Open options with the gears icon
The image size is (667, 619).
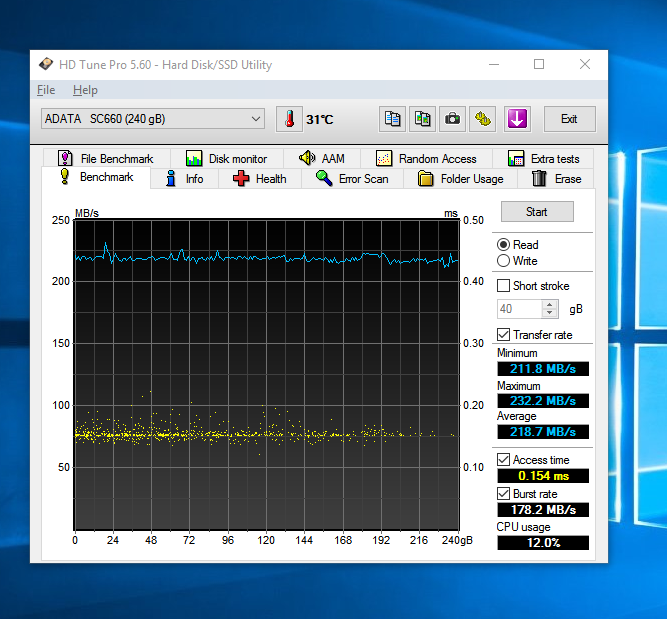point(483,119)
